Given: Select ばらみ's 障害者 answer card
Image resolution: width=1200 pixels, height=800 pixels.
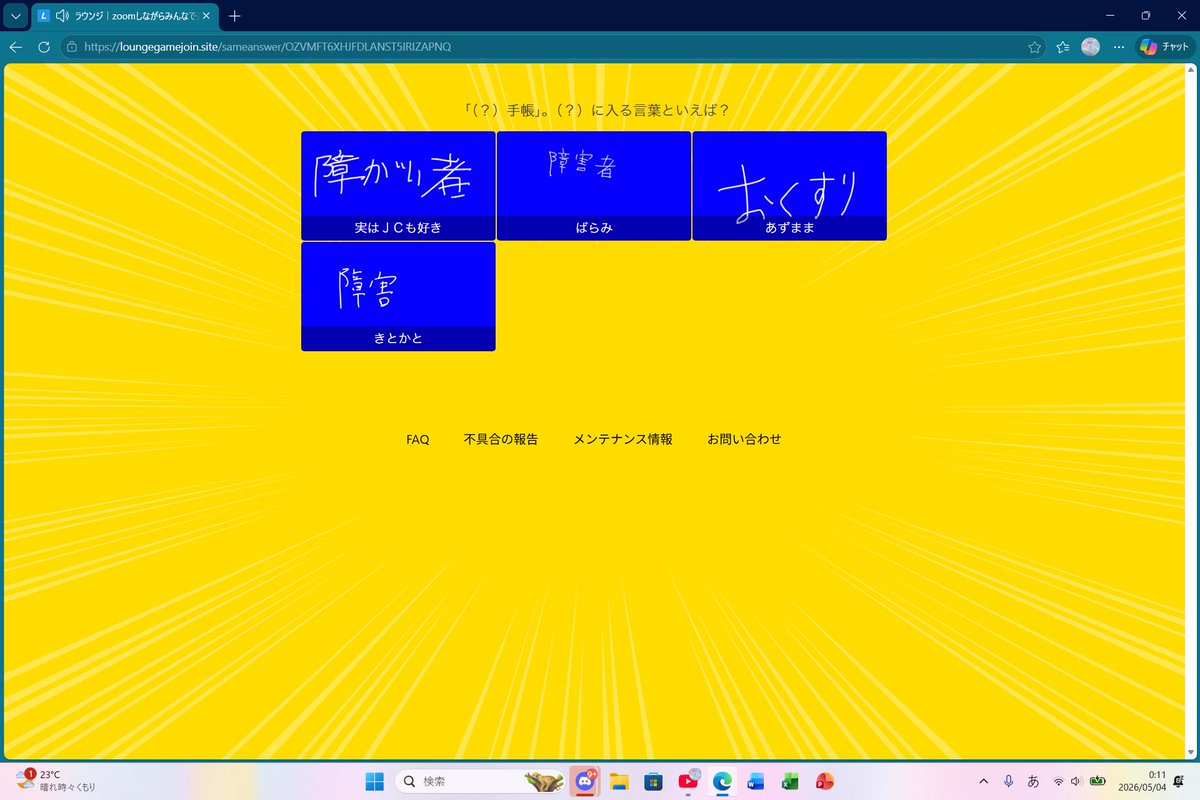Looking at the screenshot, I should point(594,186).
